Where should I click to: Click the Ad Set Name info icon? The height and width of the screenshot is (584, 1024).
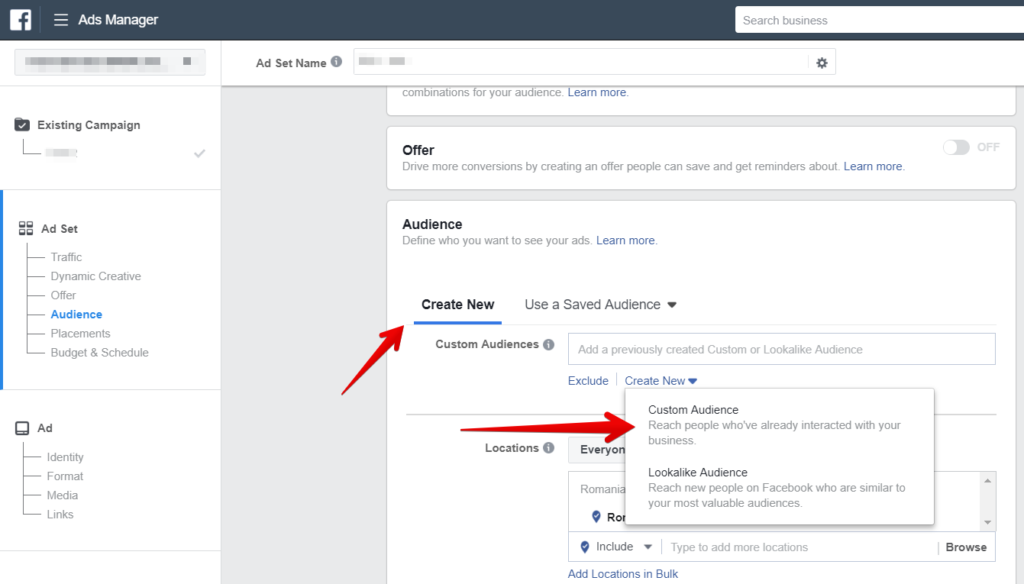pyautogui.click(x=336, y=61)
